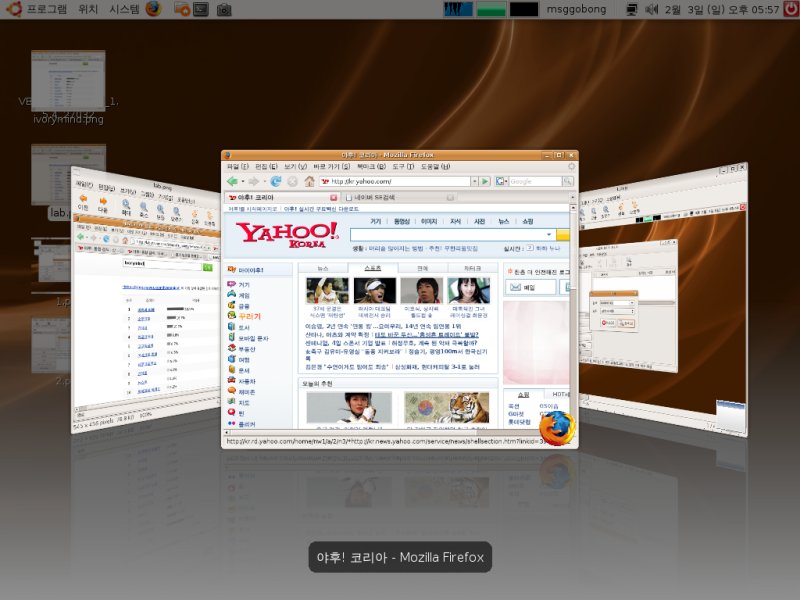Image resolution: width=800 pixels, height=600 pixels.
Task: Open the Back history dropdown arrow
Action: point(242,182)
